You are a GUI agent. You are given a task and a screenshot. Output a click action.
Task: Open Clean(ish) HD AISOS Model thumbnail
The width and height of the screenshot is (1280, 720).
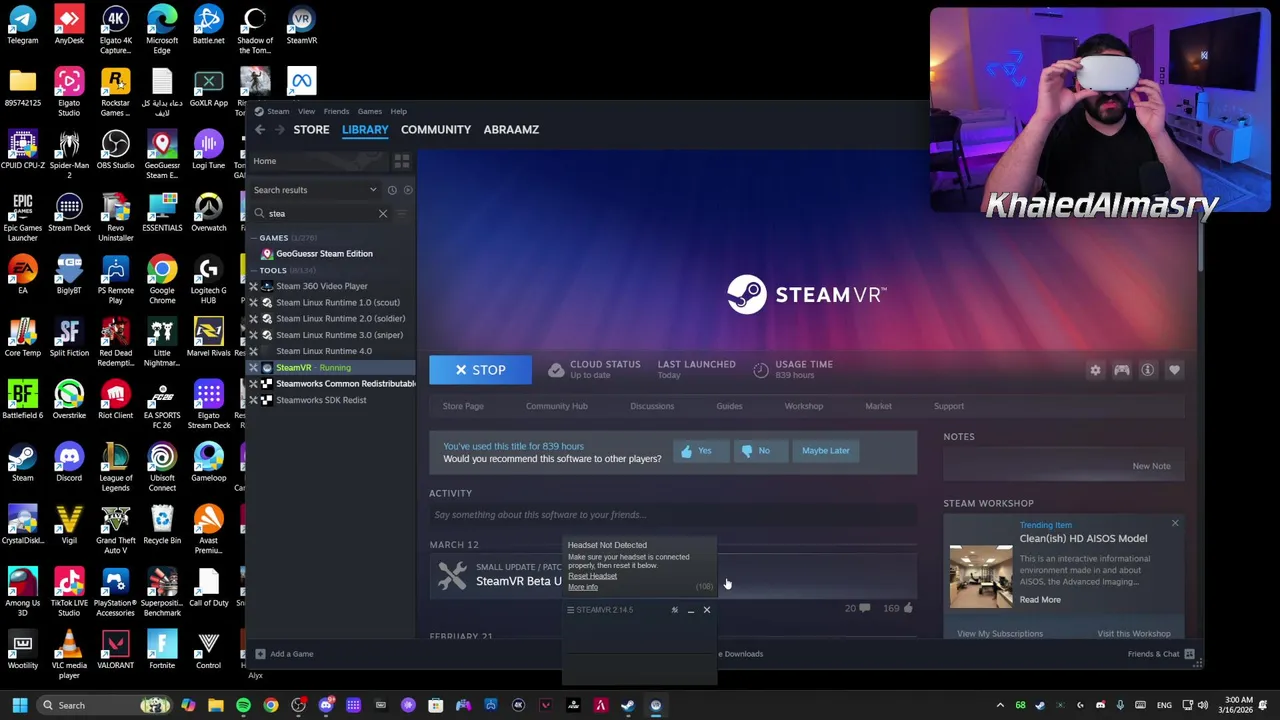tap(981, 576)
